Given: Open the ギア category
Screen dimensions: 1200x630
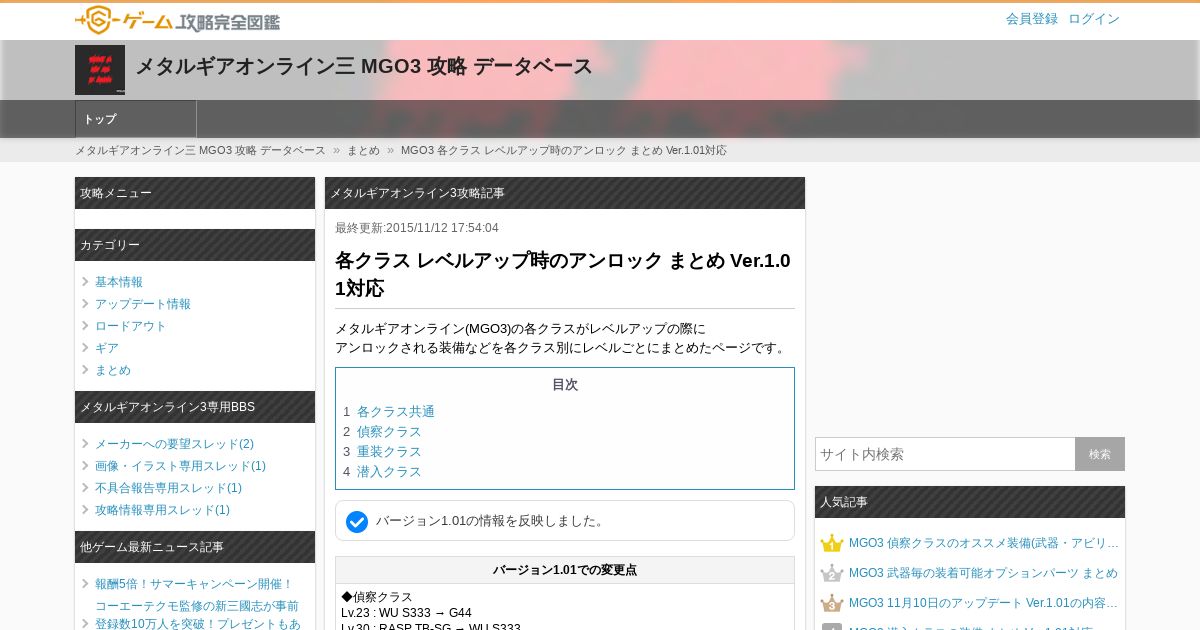Looking at the screenshot, I should (x=107, y=348).
